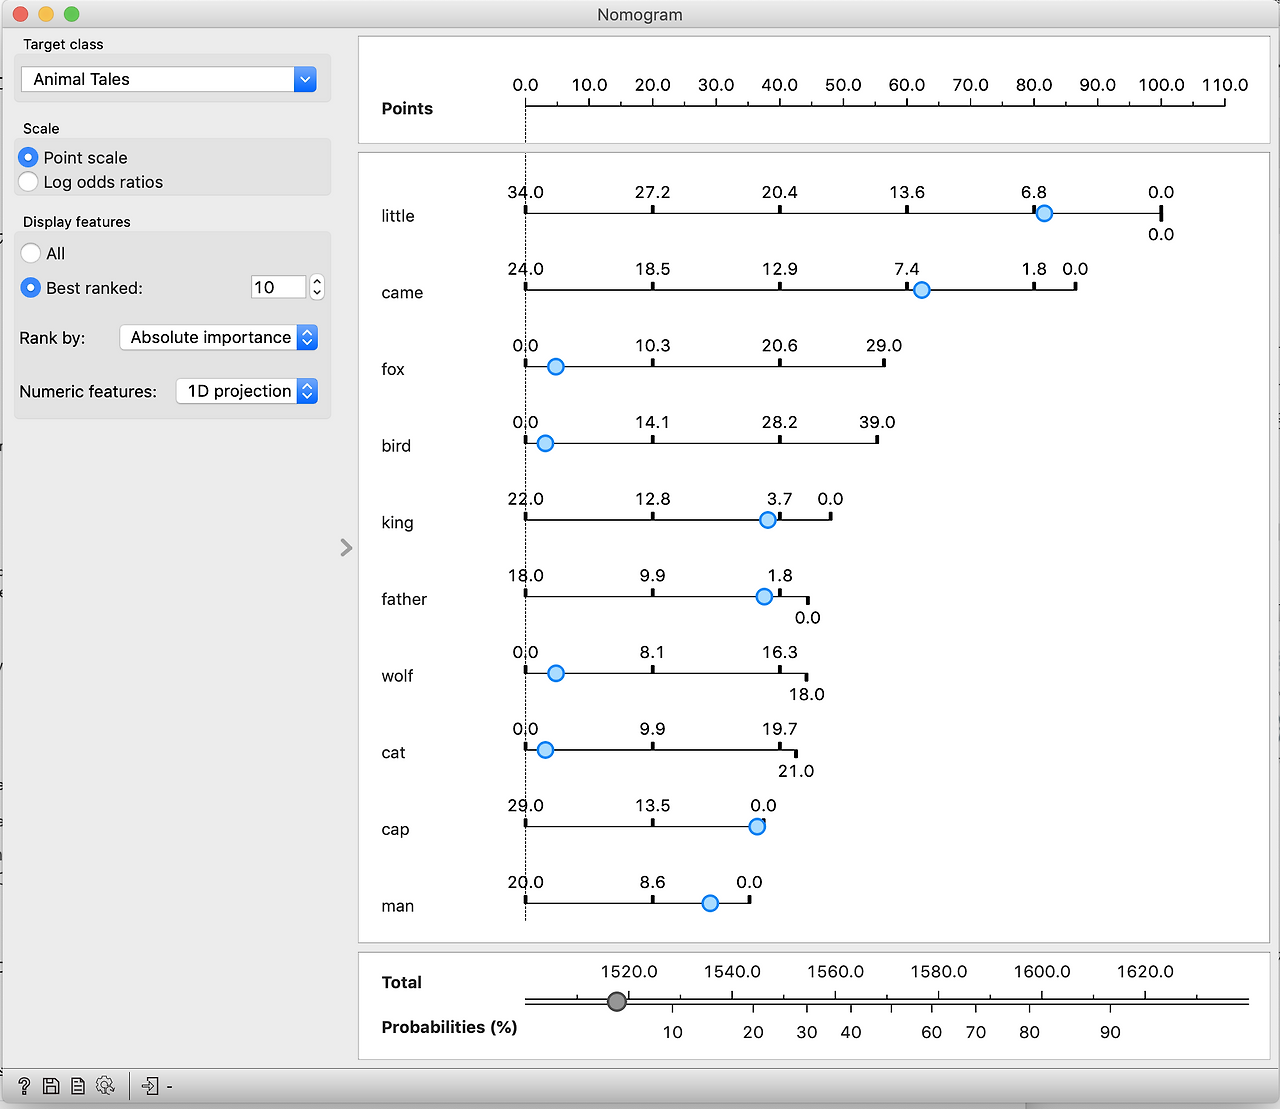Click the Points scale heading
Screen dimensions: 1280x1109
click(407, 108)
